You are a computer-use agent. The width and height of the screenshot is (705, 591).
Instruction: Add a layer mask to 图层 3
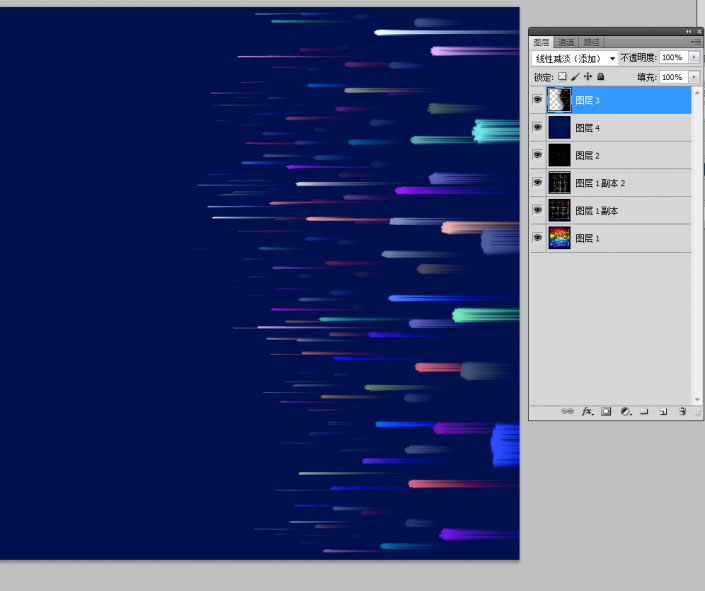click(x=606, y=411)
